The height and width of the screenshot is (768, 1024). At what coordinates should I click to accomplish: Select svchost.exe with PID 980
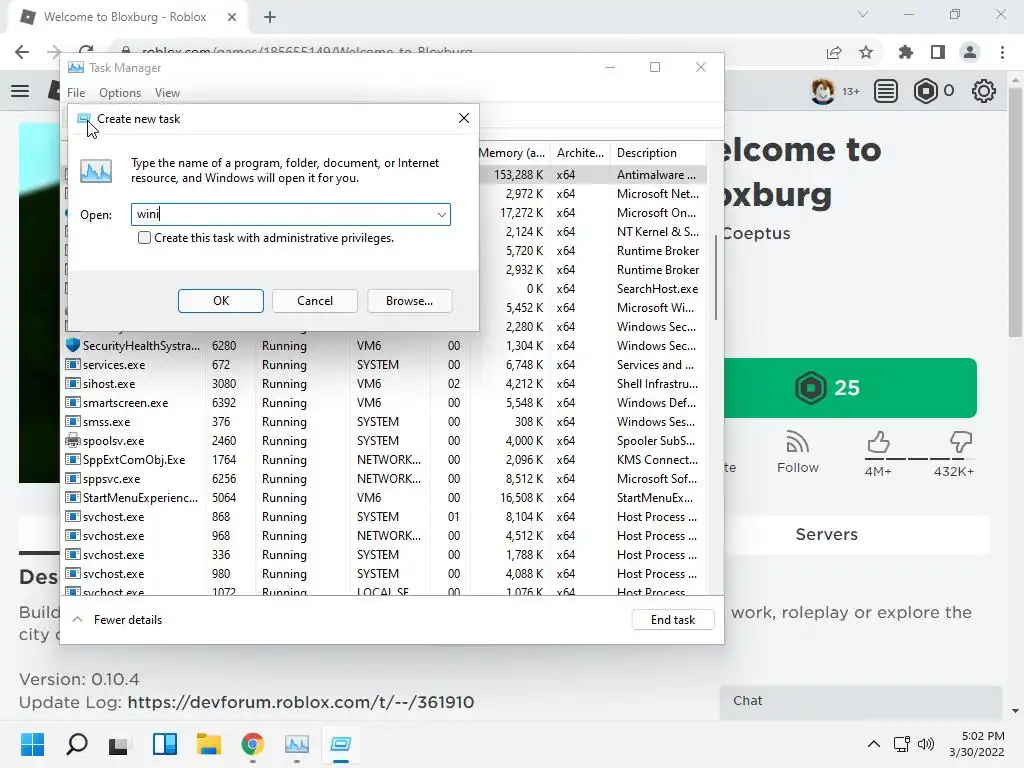pos(385,573)
